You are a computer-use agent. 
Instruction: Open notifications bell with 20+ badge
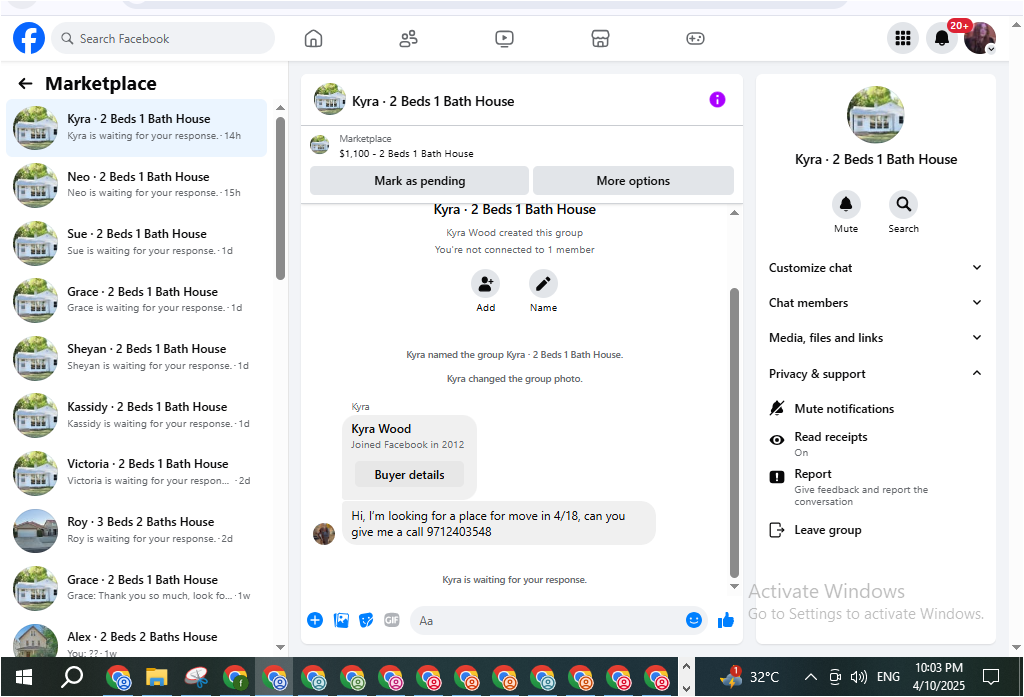(x=942, y=39)
